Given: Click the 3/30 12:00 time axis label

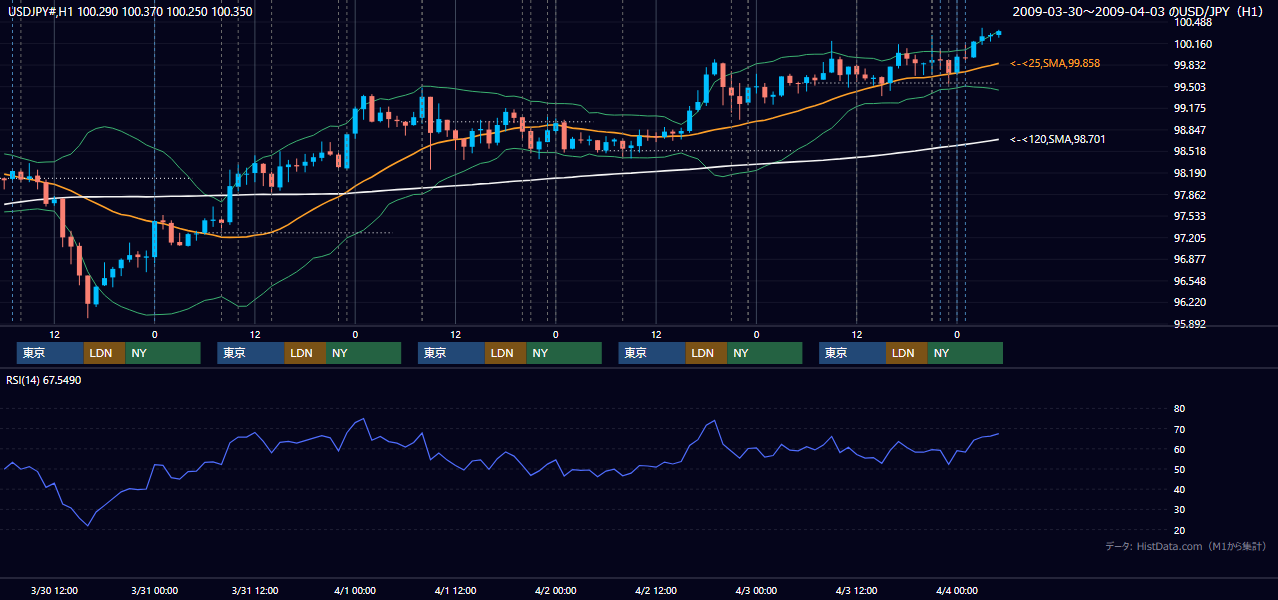Looking at the screenshot, I should click(x=54, y=590).
